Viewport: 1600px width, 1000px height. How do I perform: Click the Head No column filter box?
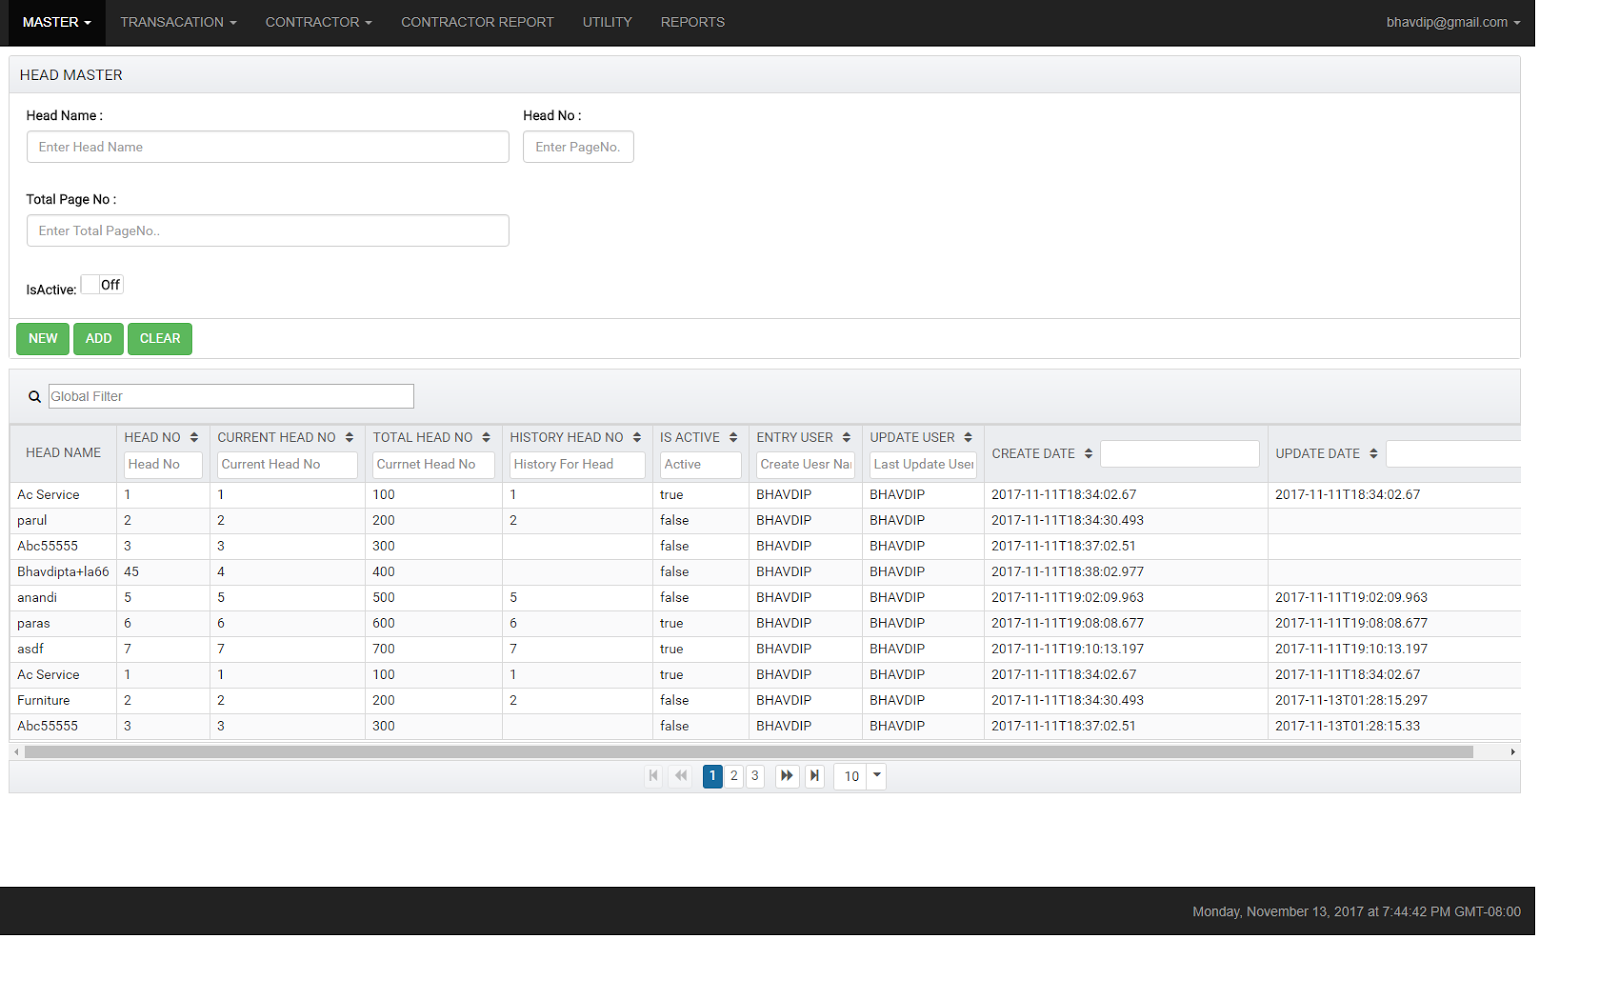pos(163,465)
